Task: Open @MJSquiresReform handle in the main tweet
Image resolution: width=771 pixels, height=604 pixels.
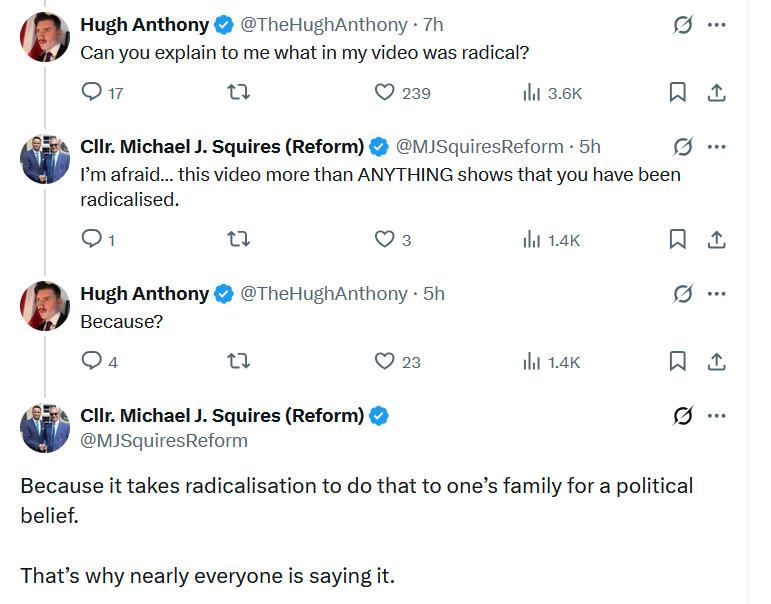Action: coord(164,440)
